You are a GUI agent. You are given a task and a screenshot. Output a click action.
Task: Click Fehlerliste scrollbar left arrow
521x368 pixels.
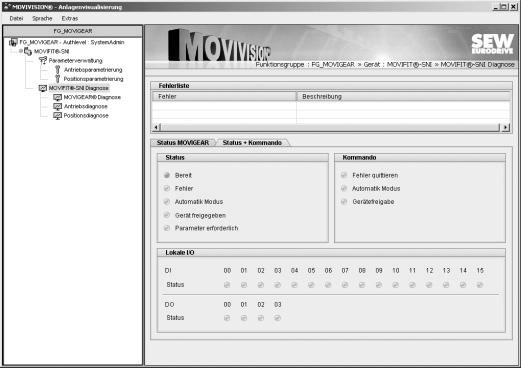(156, 127)
